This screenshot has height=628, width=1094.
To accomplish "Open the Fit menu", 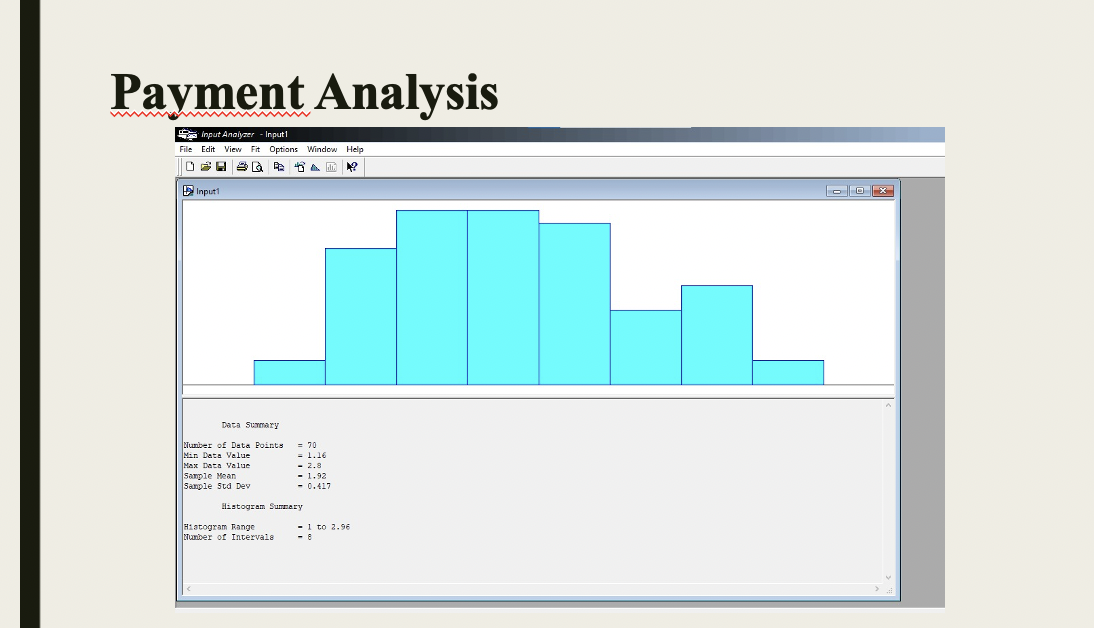I will click(x=255, y=149).
